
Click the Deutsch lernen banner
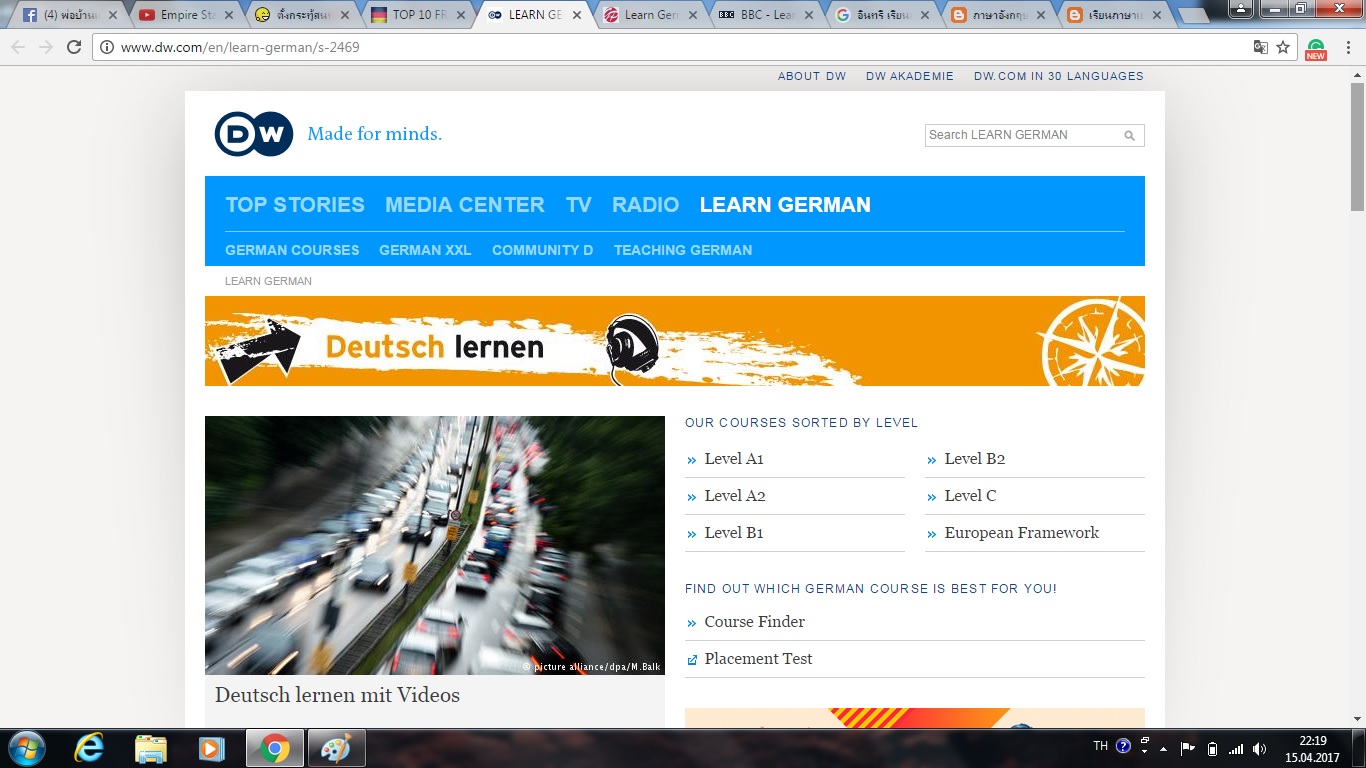[x=675, y=341]
